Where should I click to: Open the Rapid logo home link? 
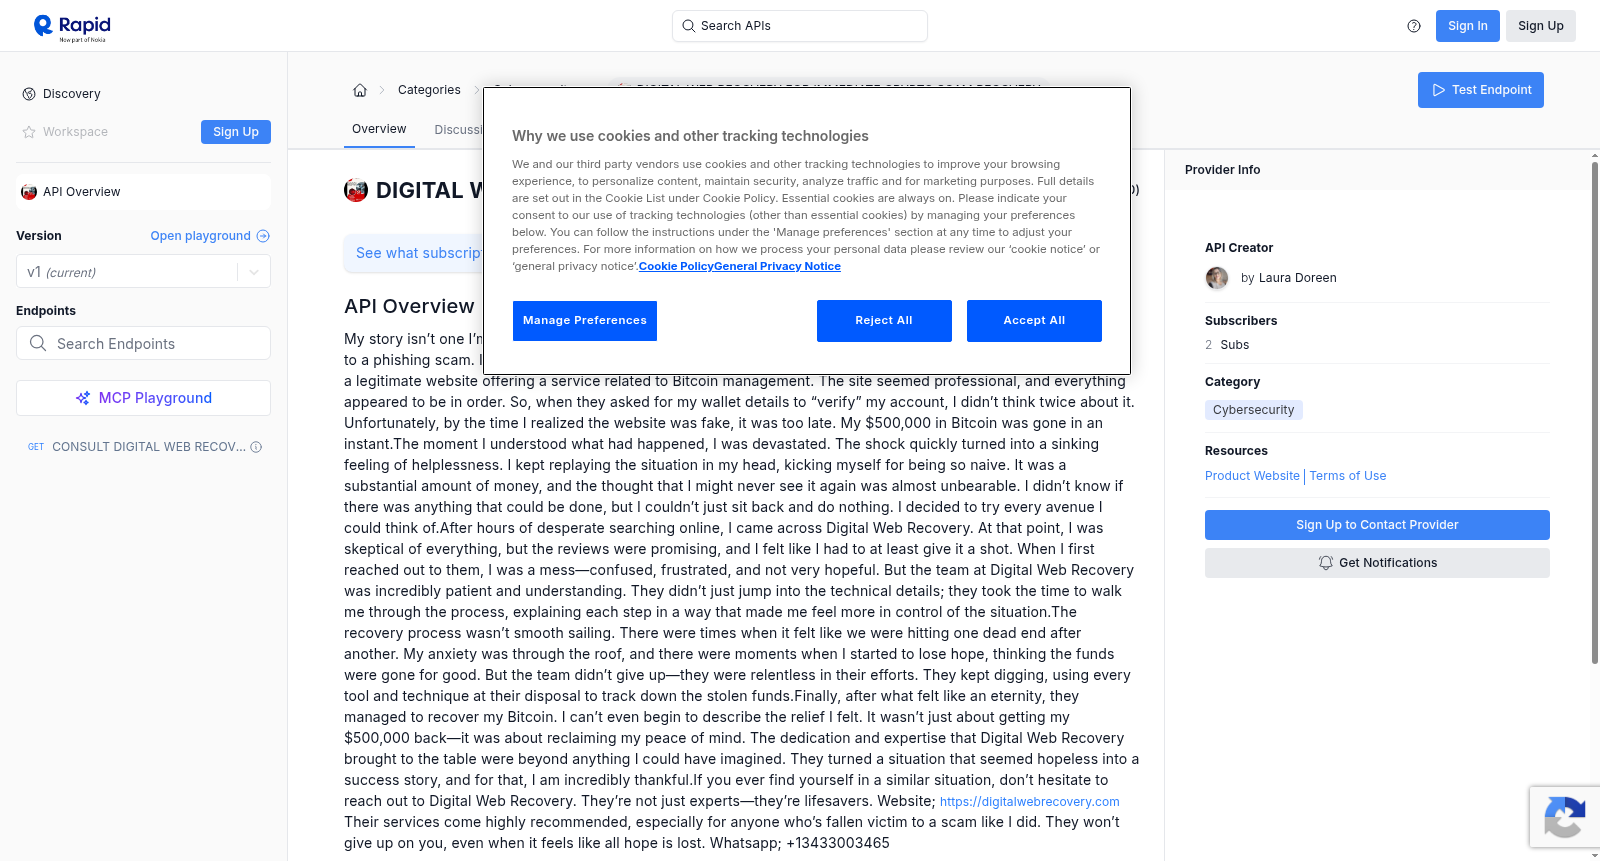72,27
